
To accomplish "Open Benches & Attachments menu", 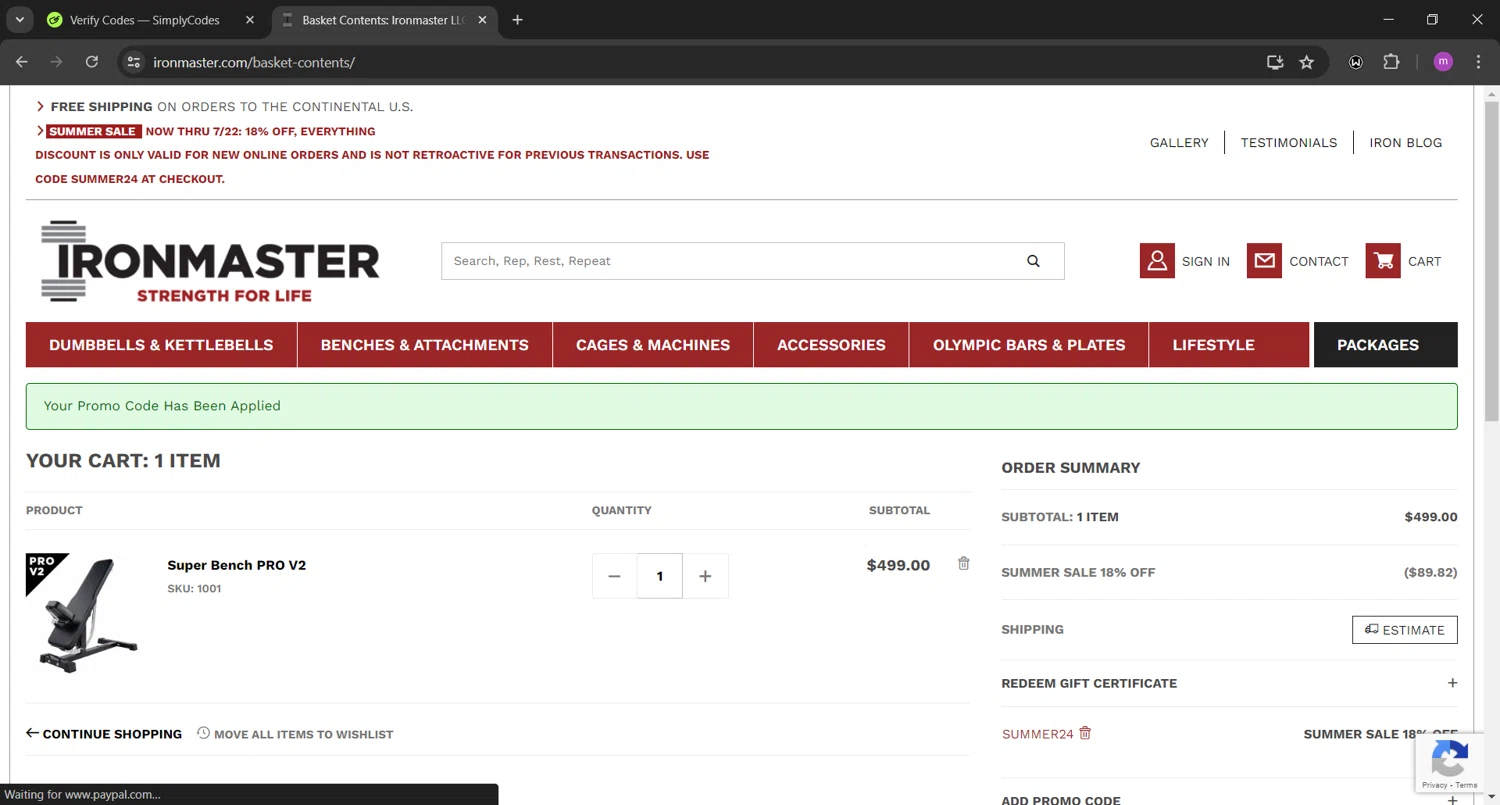I will (x=425, y=345).
